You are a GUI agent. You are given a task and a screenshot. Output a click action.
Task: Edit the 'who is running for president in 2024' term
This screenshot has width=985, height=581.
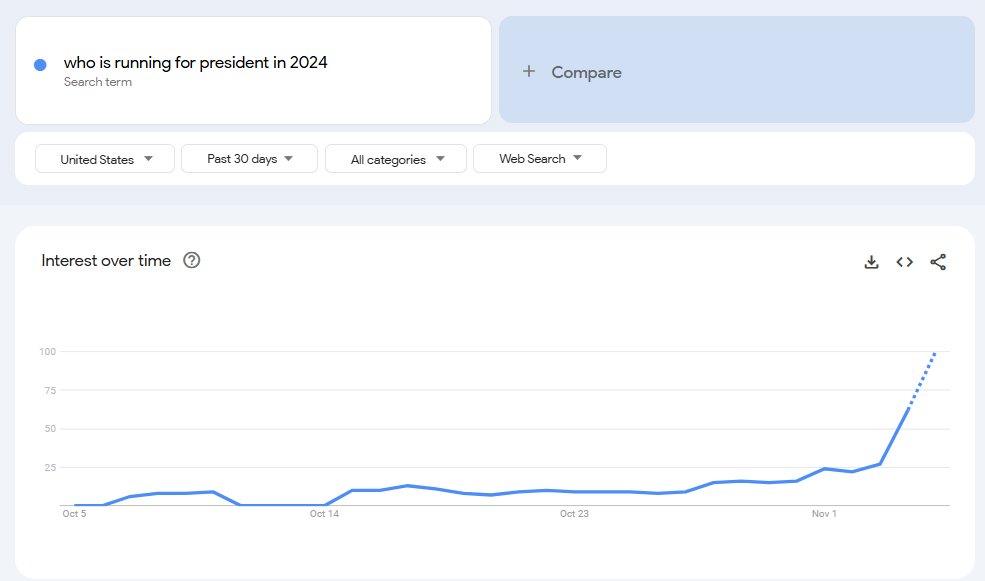click(195, 62)
